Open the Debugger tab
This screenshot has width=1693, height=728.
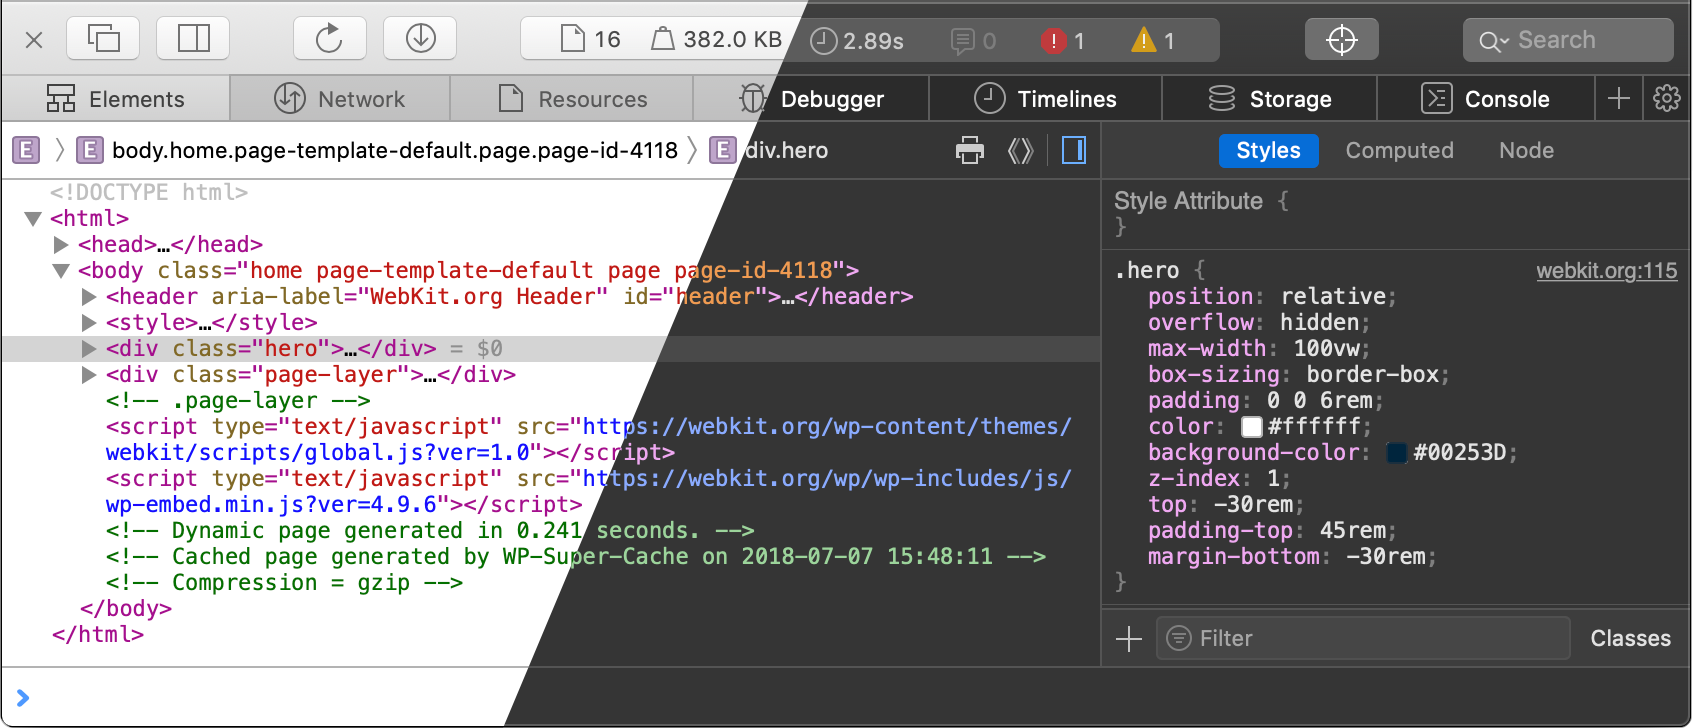[812, 99]
